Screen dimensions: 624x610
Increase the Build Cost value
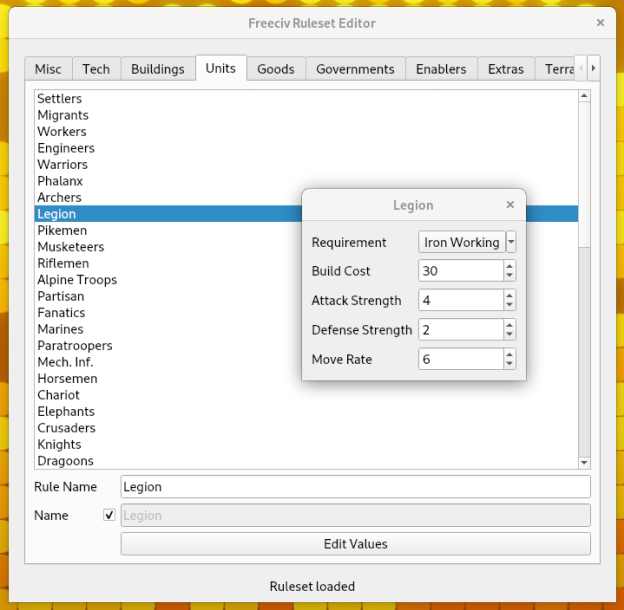[x=510, y=266]
